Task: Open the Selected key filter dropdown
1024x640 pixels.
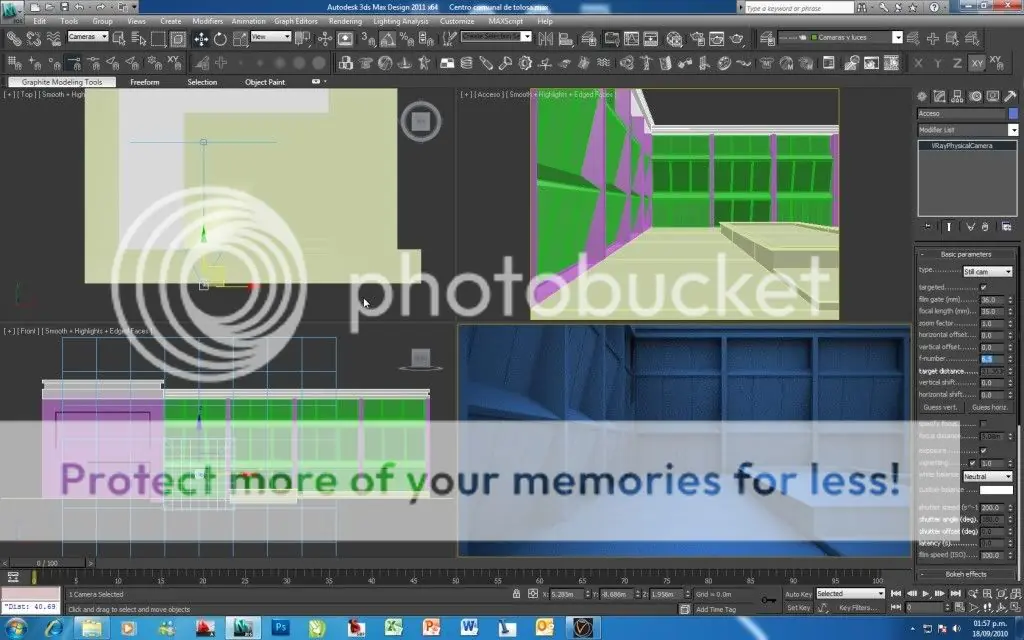Action: pos(850,594)
